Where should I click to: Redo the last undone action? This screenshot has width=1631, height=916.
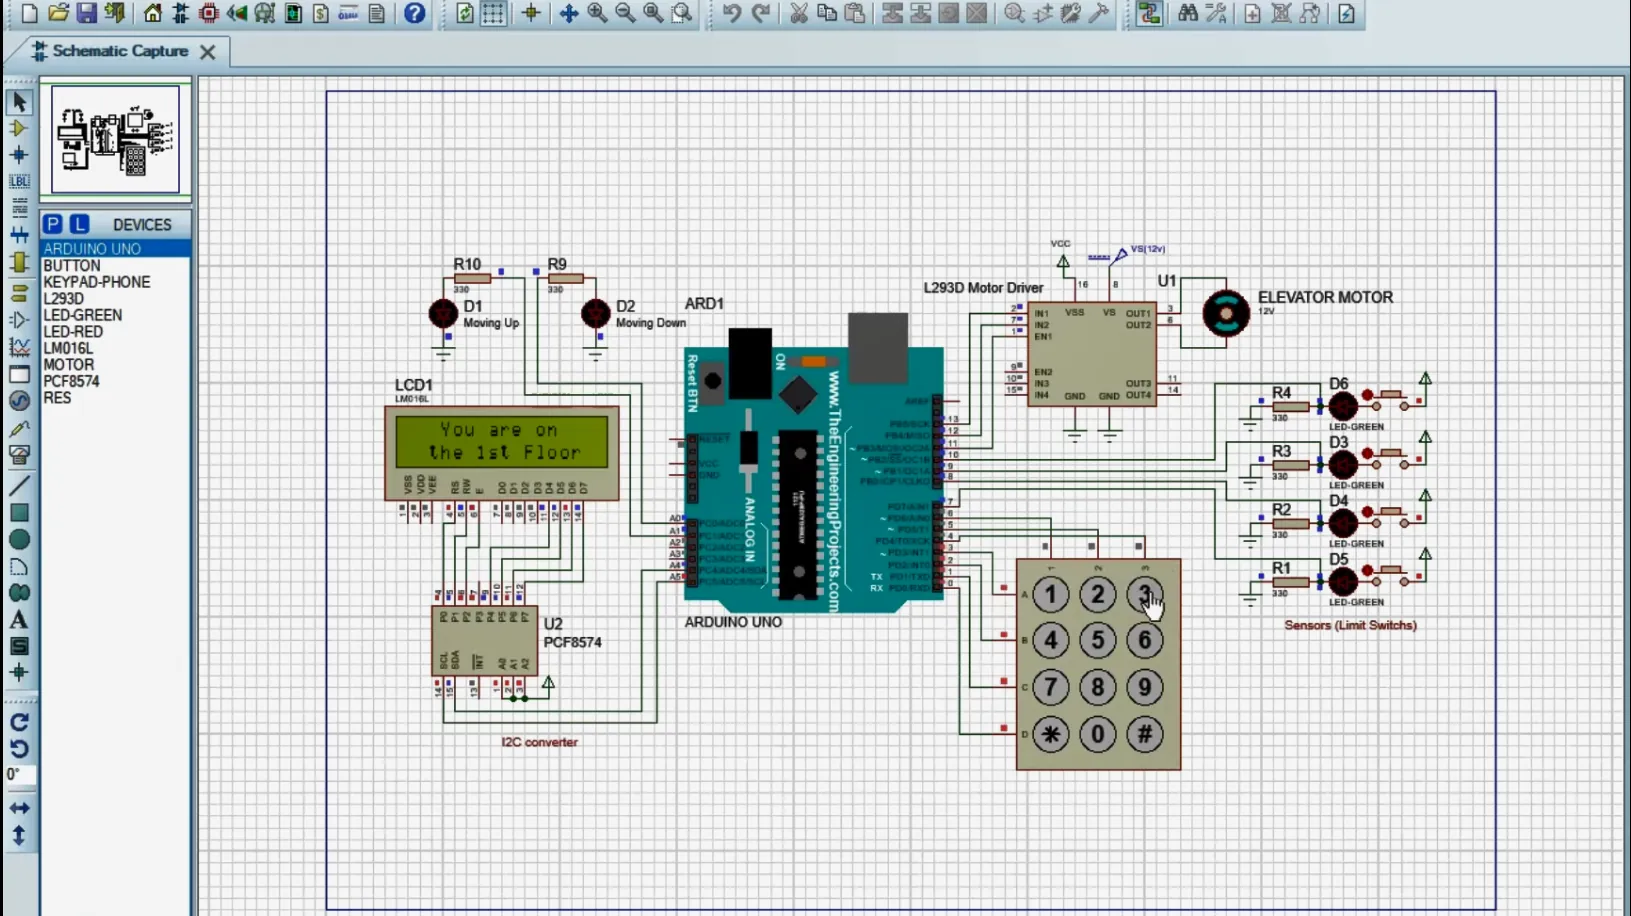pos(761,13)
